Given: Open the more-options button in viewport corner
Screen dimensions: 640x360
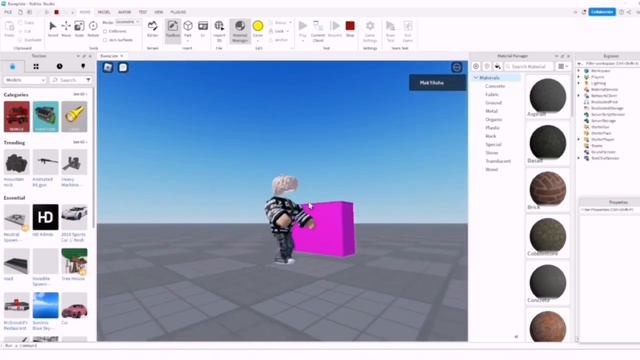Looking at the screenshot, I should pos(457,67).
